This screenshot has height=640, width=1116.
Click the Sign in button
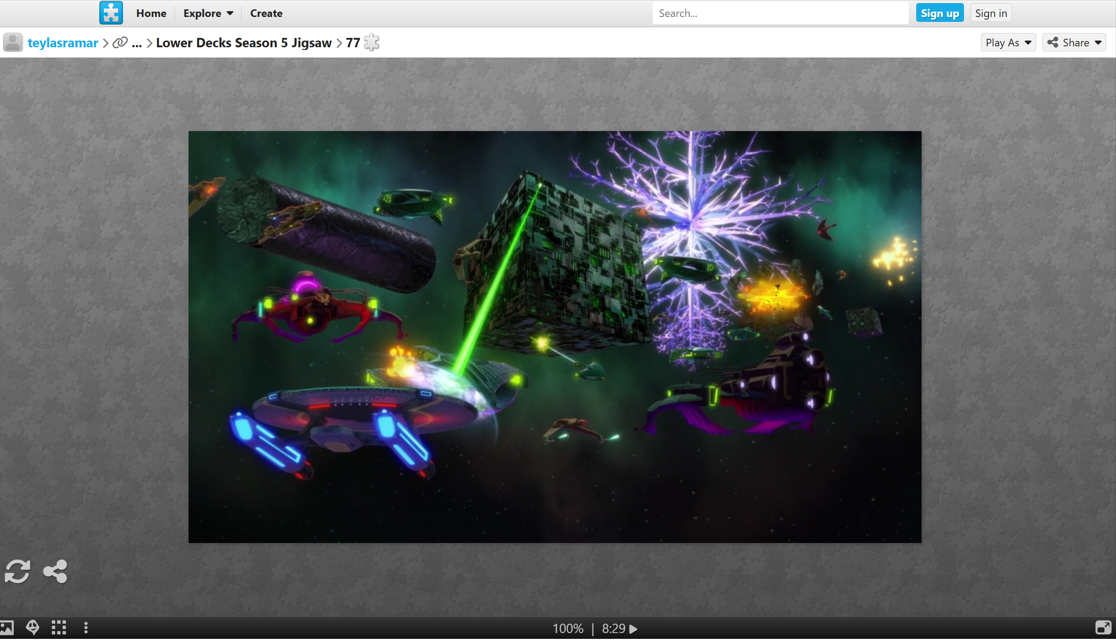click(x=991, y=13)
